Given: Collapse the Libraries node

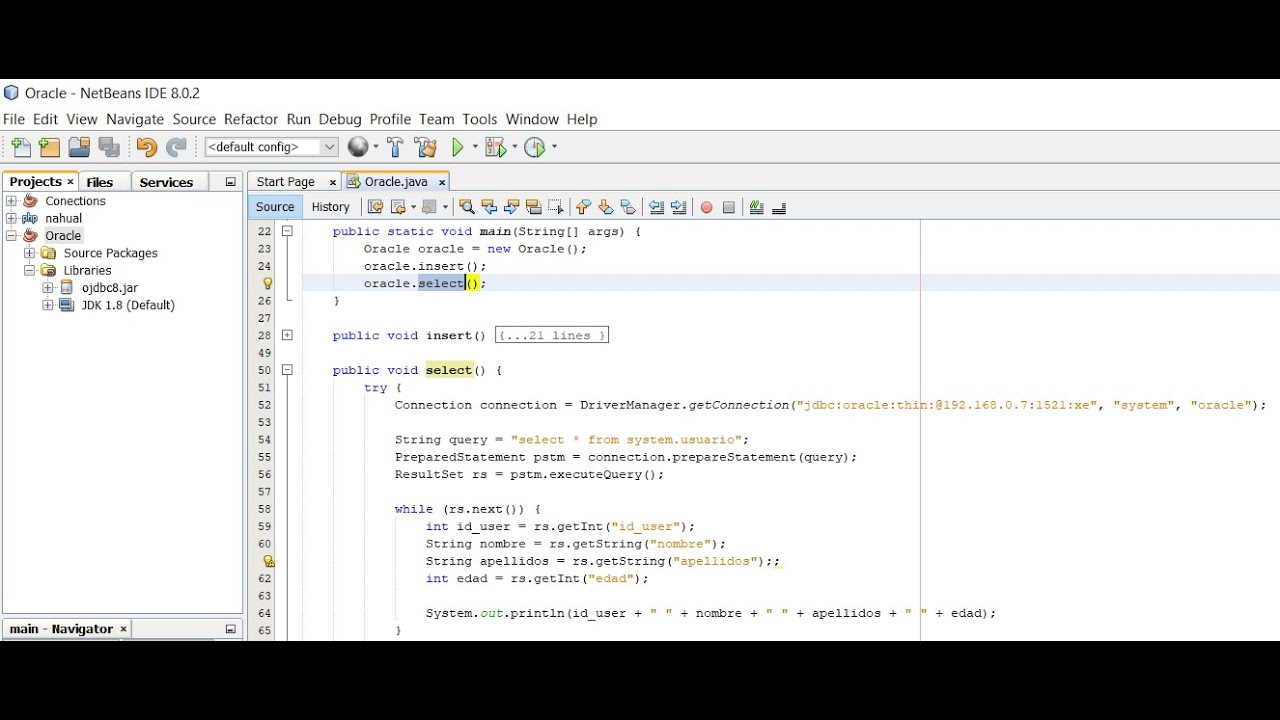Looking at the screenshot, I should point(30,270).
